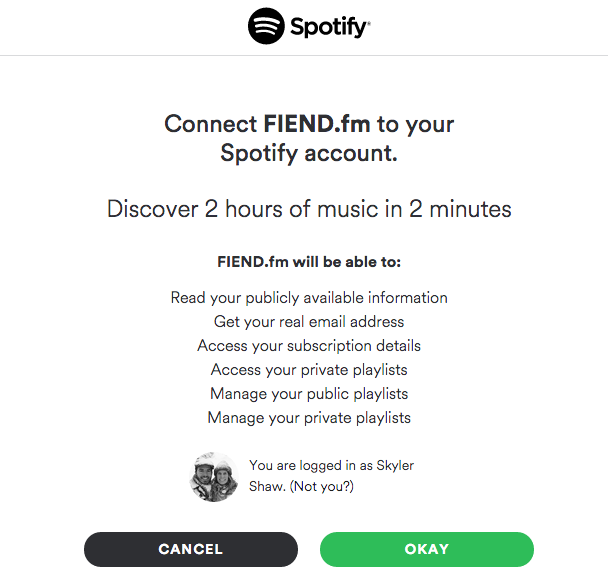Click the Spotify wordmark text
Viewport: 608px width, 579px height.
(x=330, y=27)
